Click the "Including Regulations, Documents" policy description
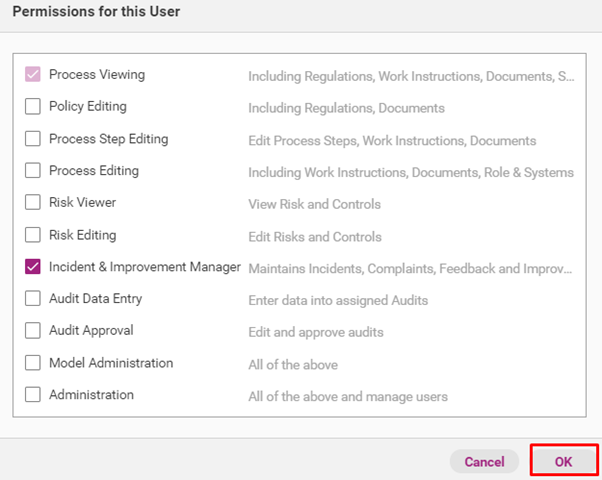Screen dimensions: 602x480 (346, 108)
